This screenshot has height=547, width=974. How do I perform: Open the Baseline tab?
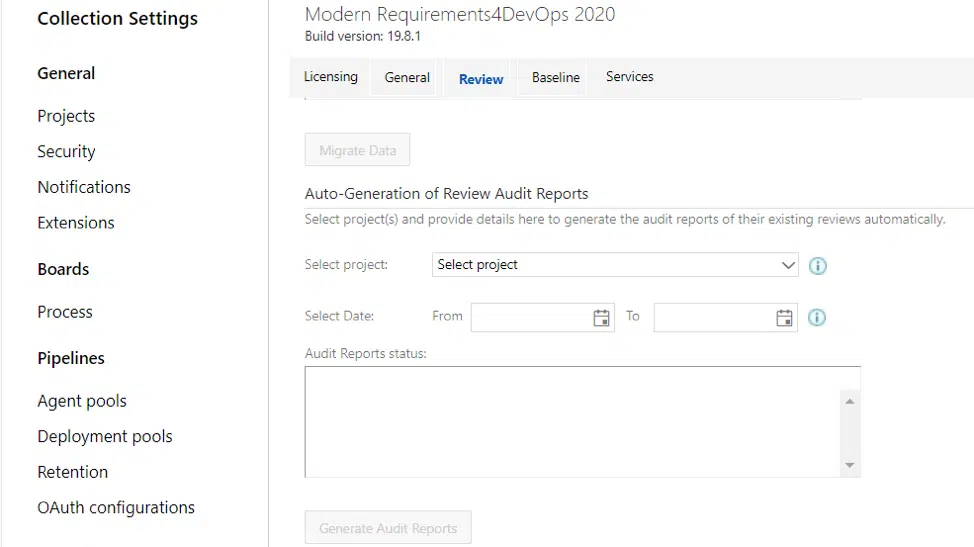pyautogui.click(x=555, y=78)
